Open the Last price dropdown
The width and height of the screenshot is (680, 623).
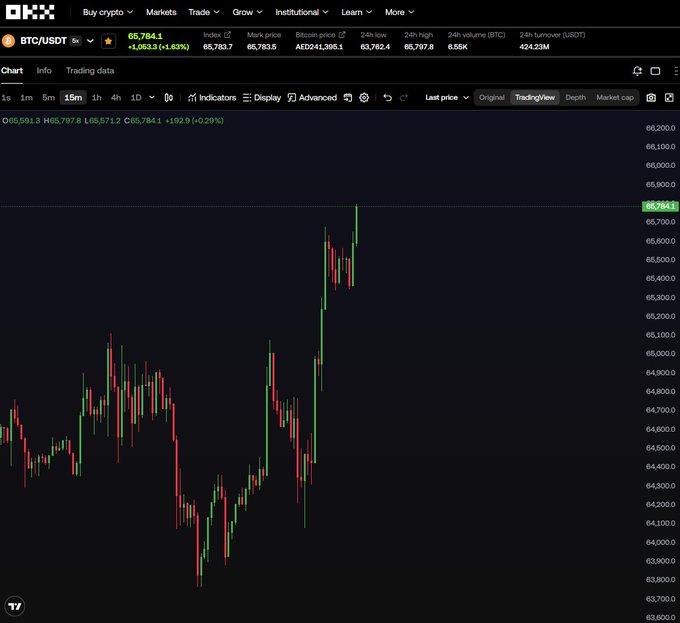tap(447, 98)
